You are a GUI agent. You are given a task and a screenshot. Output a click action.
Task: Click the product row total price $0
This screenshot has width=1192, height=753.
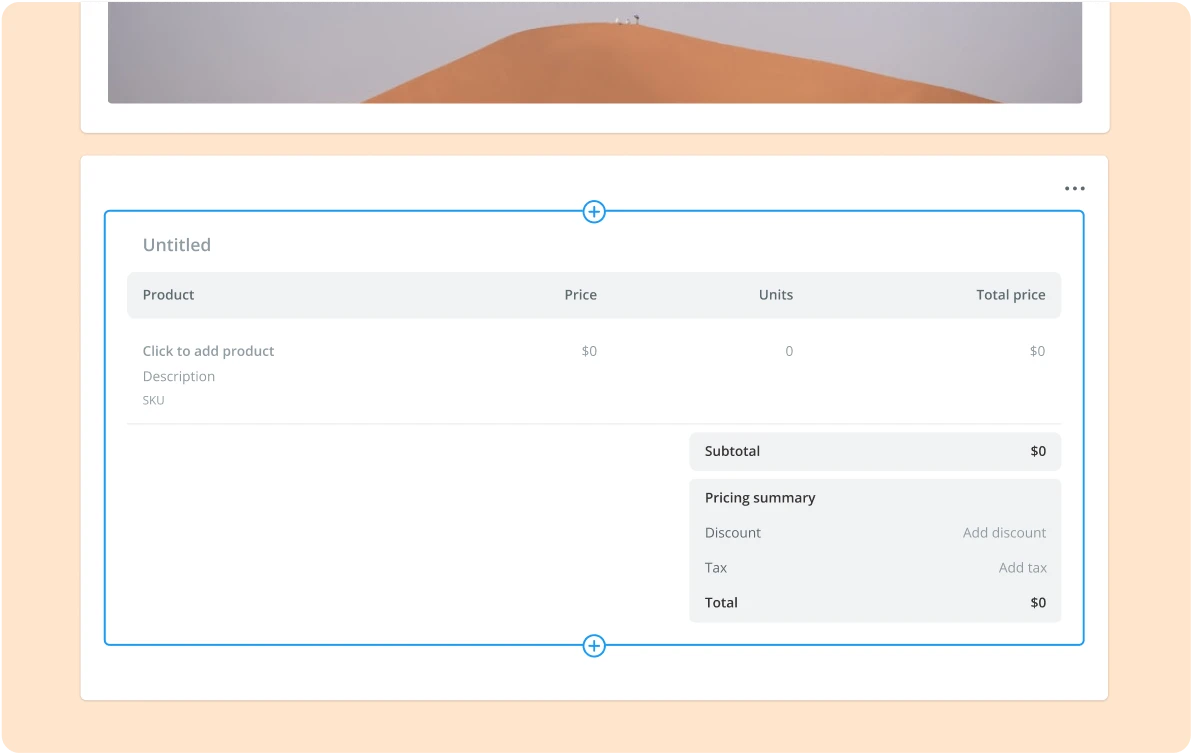pos(1037,351)
